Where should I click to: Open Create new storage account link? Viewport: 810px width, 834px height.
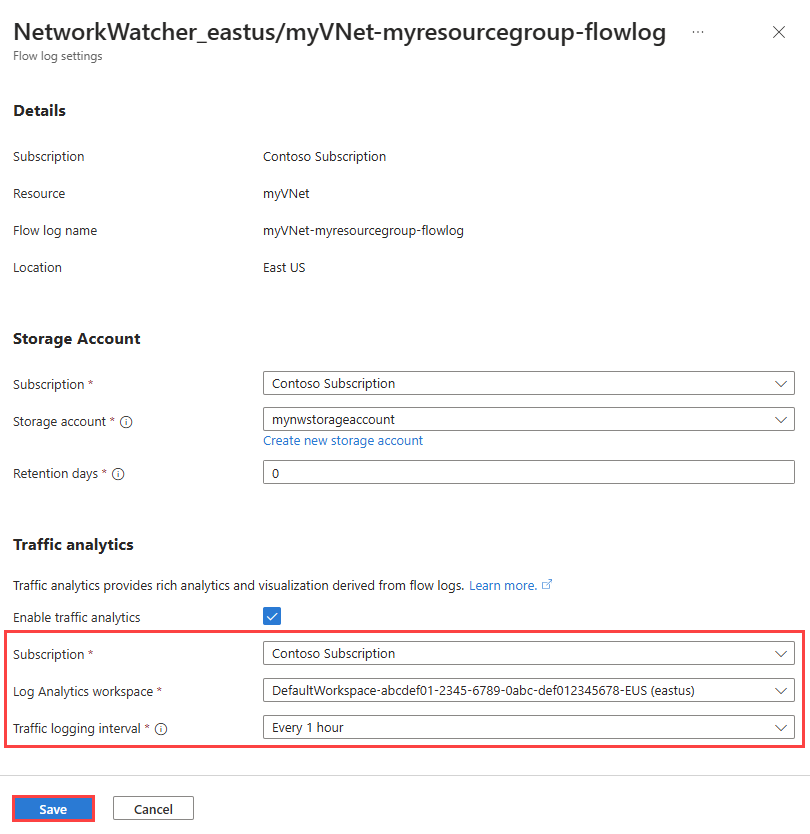[343, 440]
